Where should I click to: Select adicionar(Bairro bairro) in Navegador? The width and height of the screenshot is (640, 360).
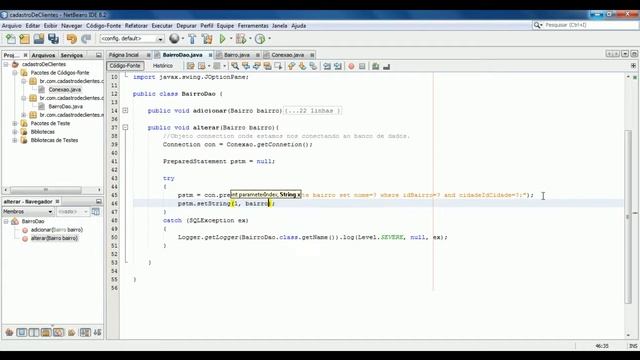tap(57, 230)
